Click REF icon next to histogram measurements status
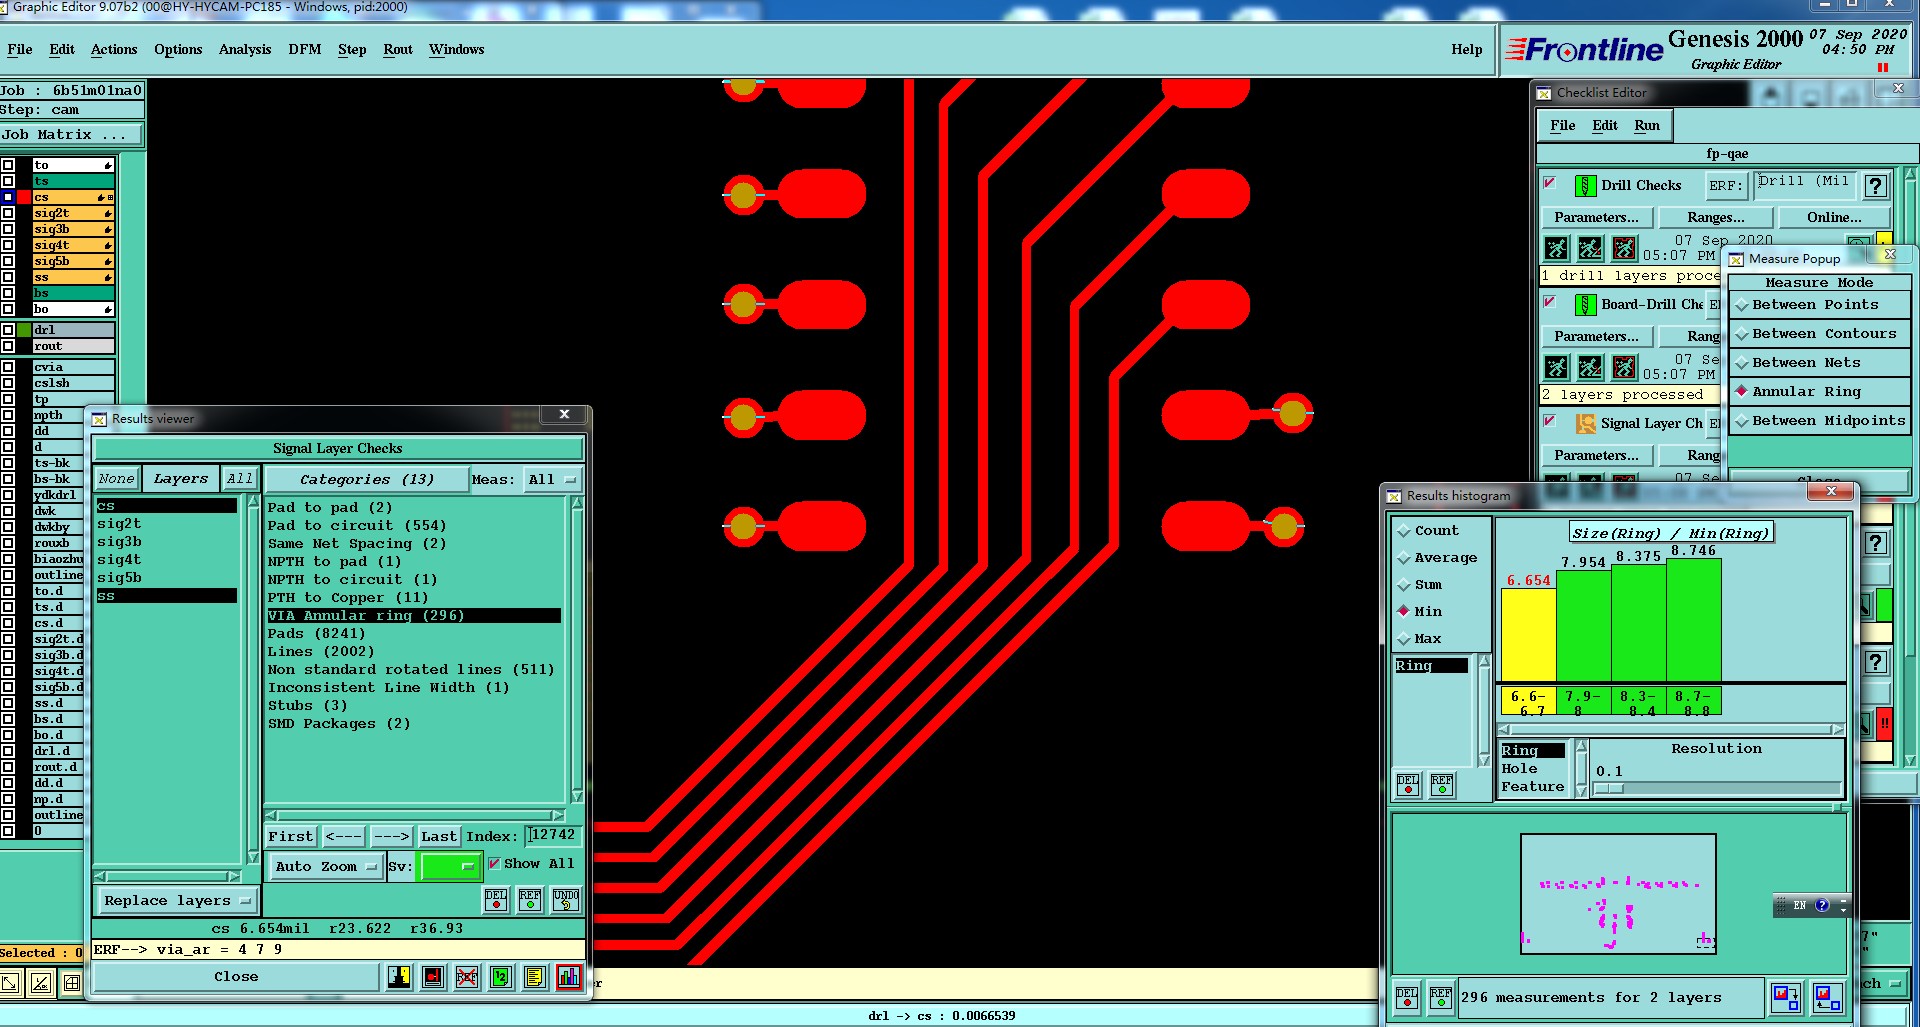 coord(1441,998)
